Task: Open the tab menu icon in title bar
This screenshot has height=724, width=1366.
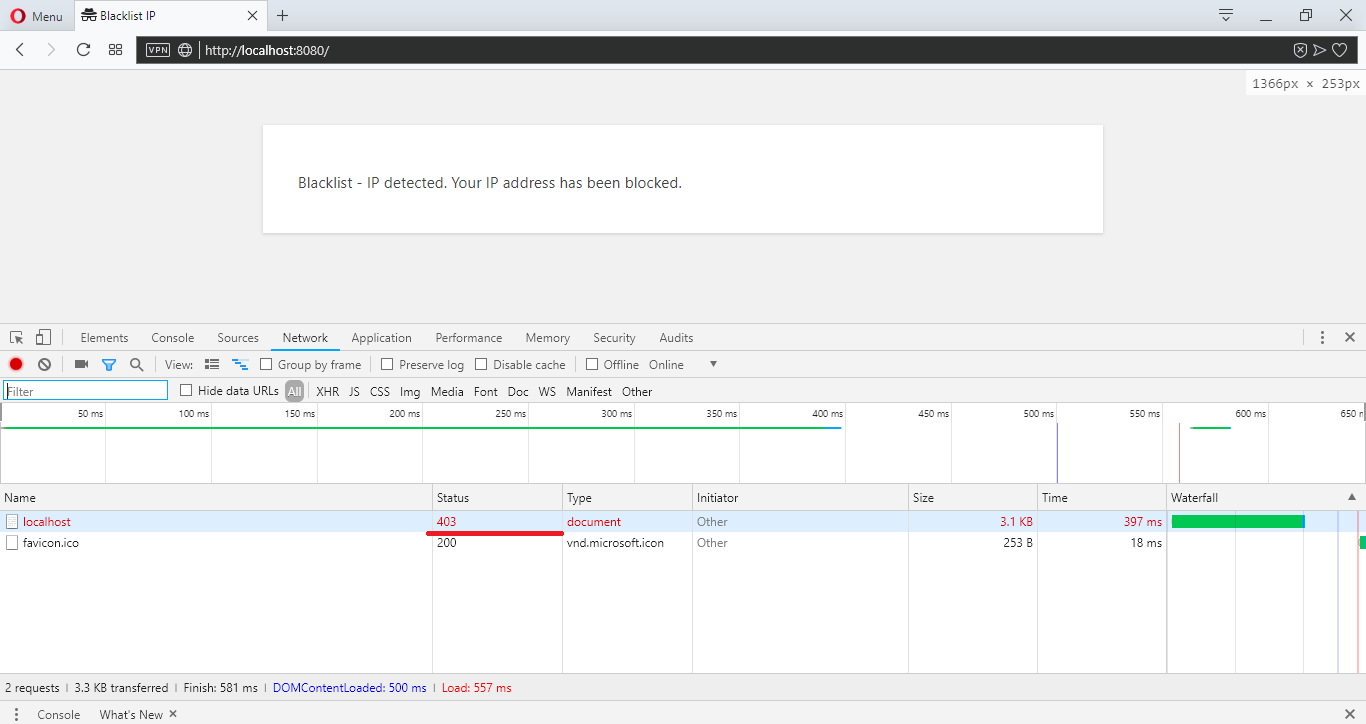Action: tap(1226, 15)
